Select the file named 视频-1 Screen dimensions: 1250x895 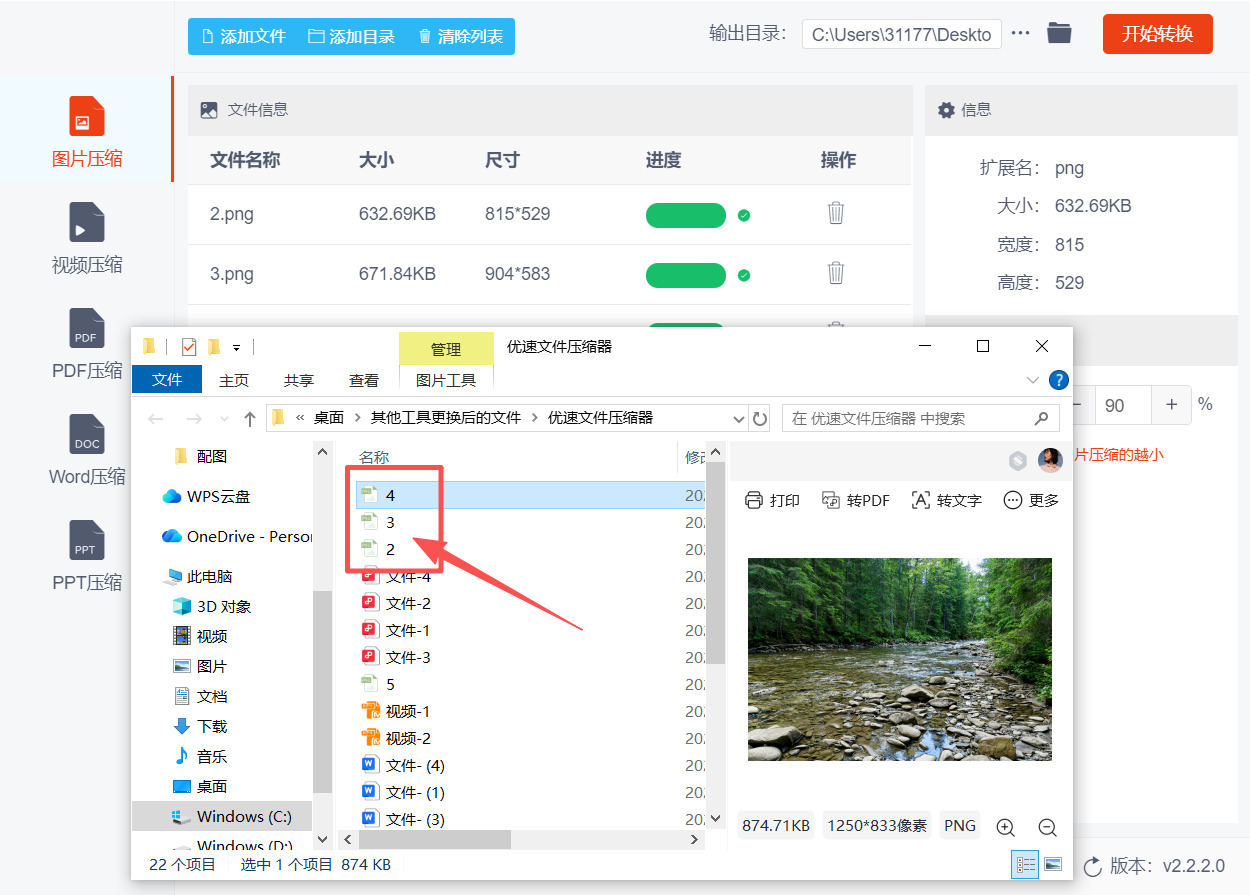point(408,711)
